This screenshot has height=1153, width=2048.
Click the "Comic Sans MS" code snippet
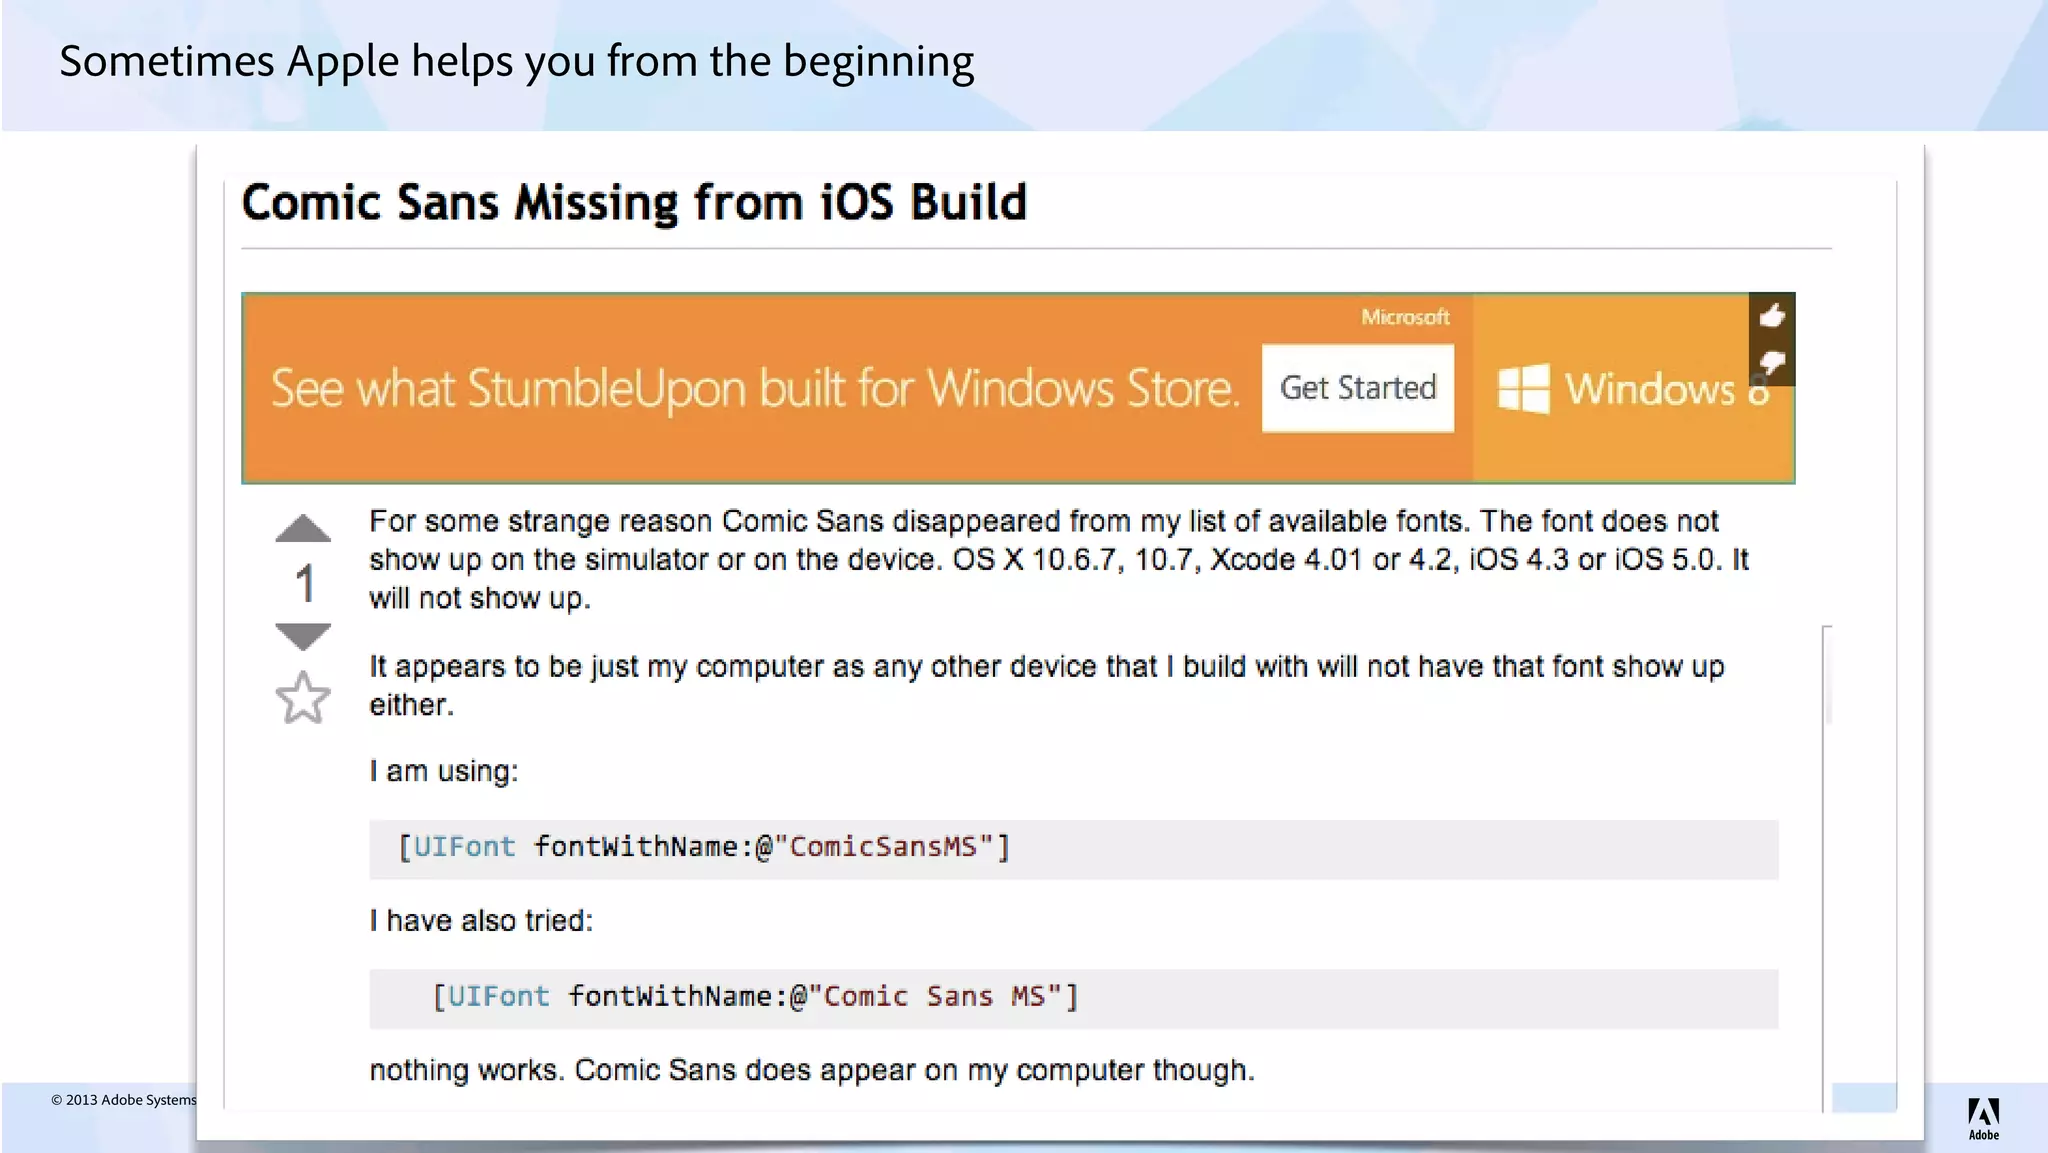(x=755, y=997)
